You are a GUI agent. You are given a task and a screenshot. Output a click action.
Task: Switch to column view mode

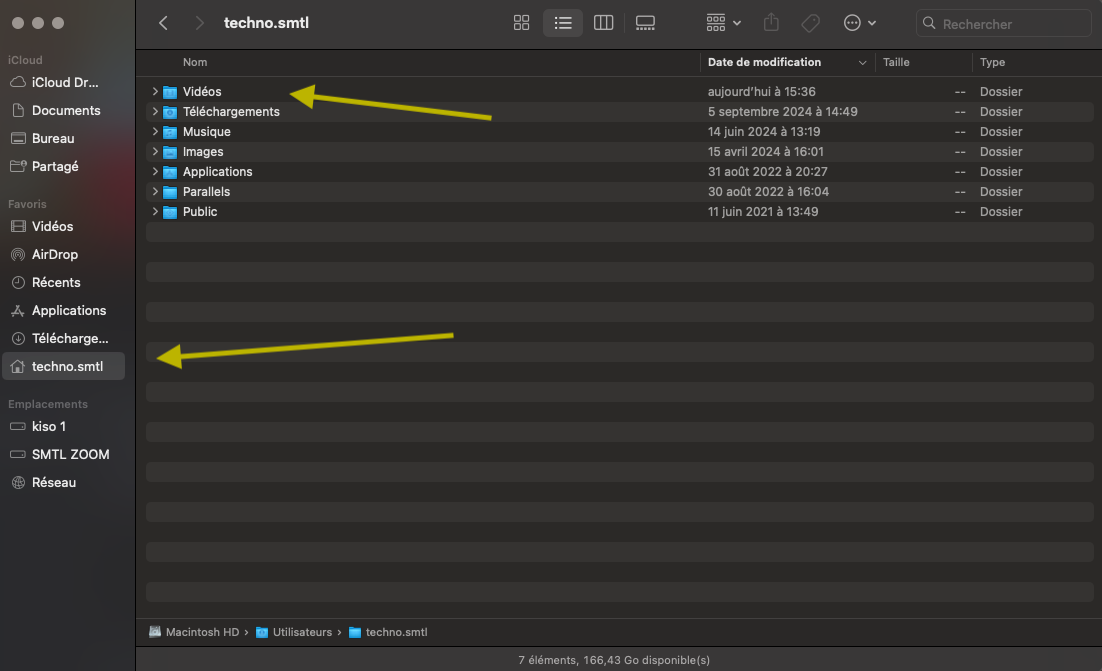tap(603, 23)
